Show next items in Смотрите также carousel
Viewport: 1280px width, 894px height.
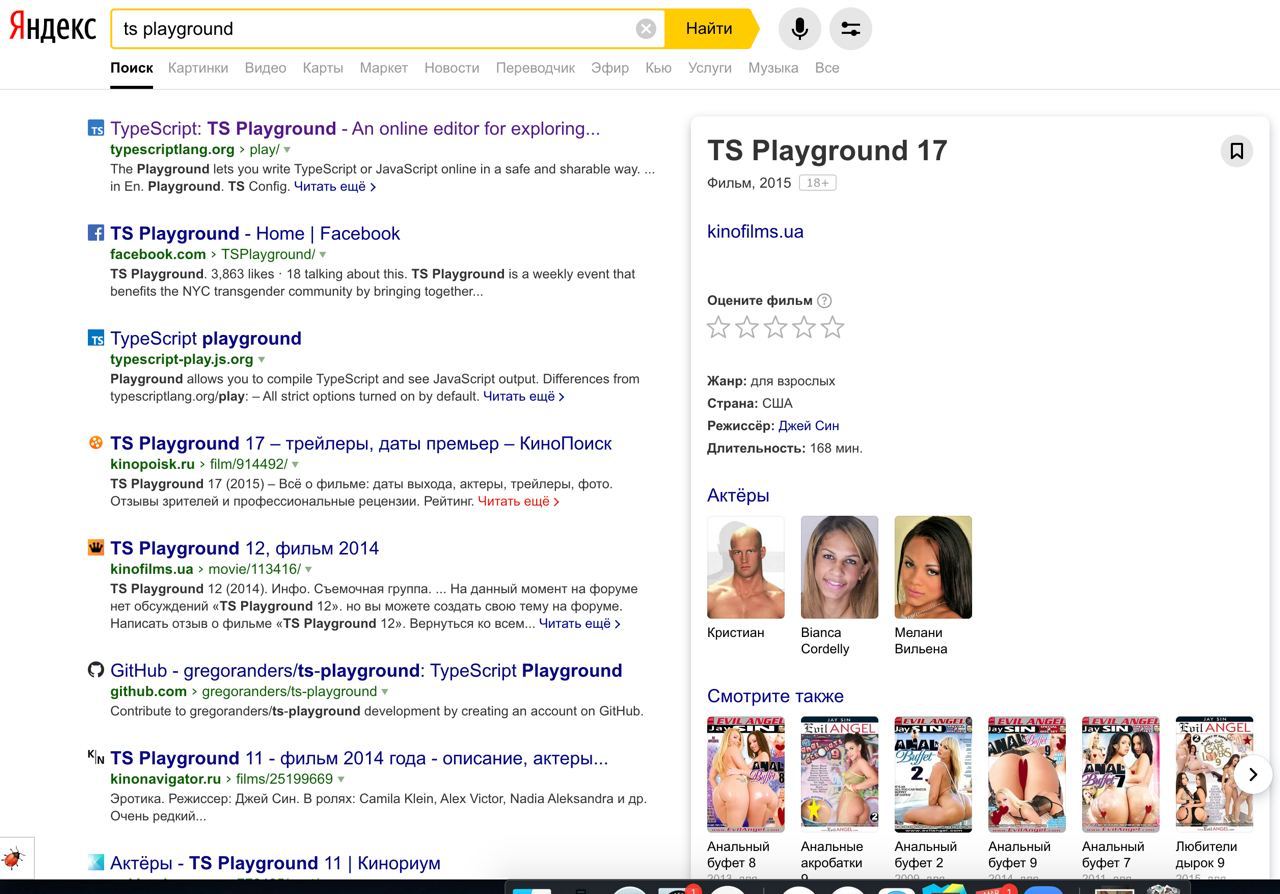pyautogui.click(x=1252, y=774)
